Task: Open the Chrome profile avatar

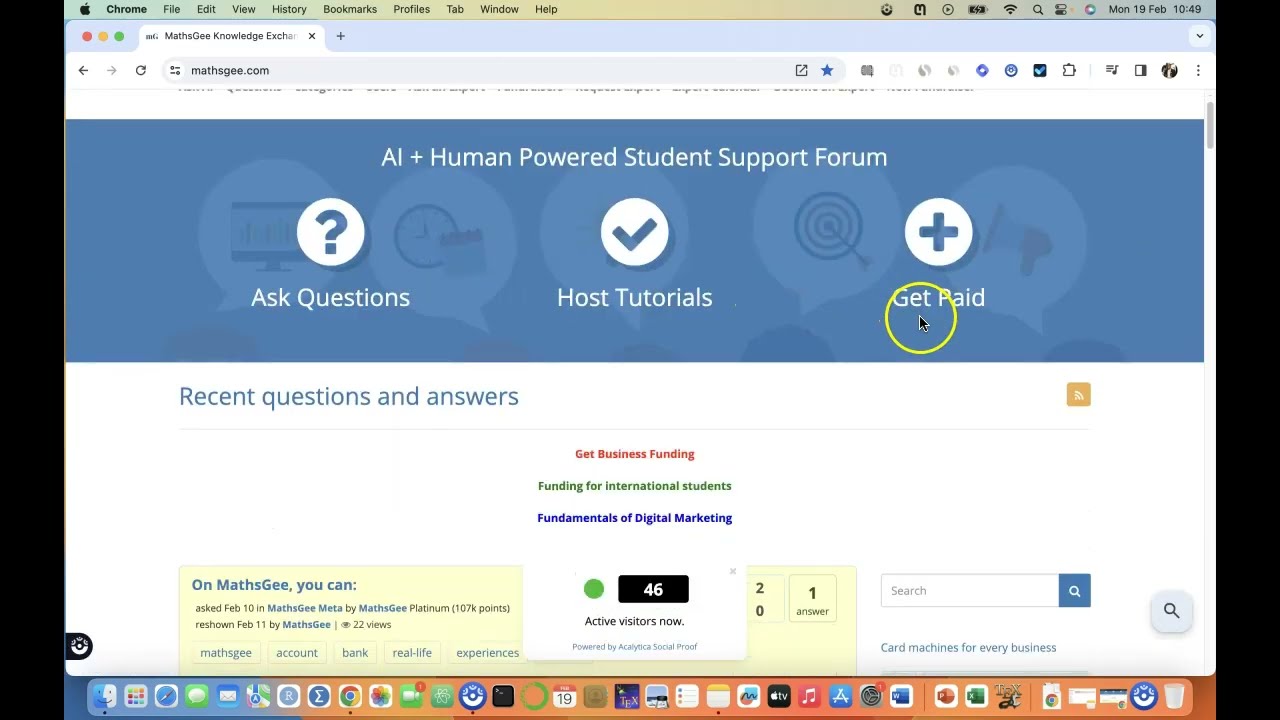Action: [1169, 70]
